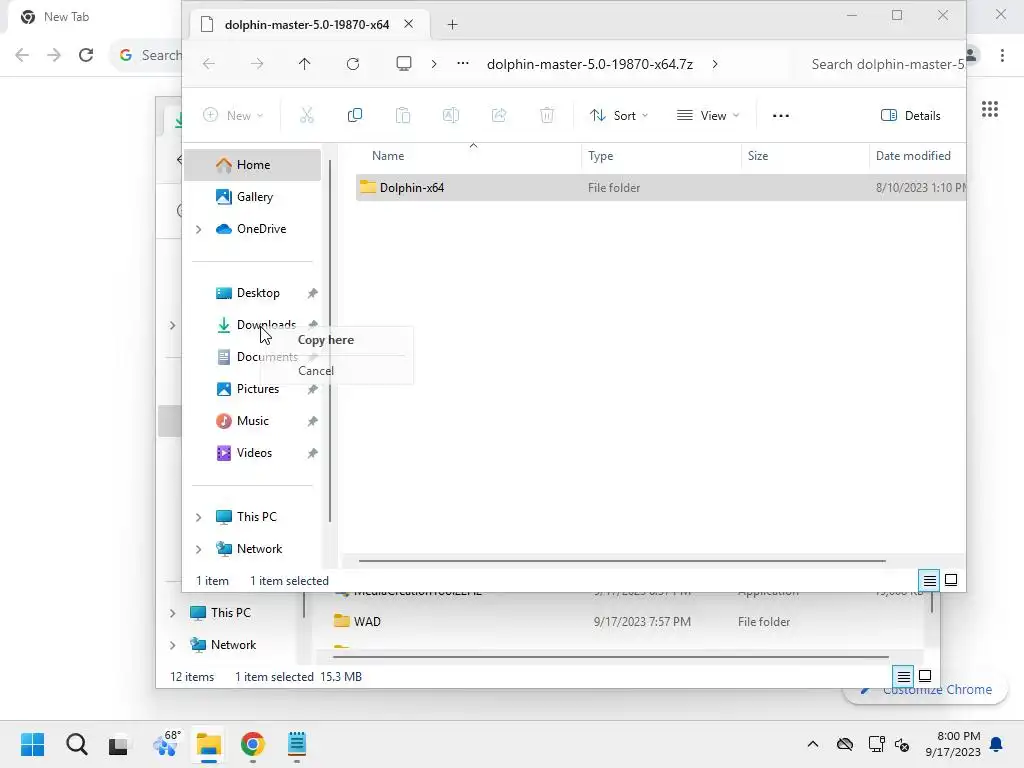Open the Sort dropdown menu

point(619,116)
